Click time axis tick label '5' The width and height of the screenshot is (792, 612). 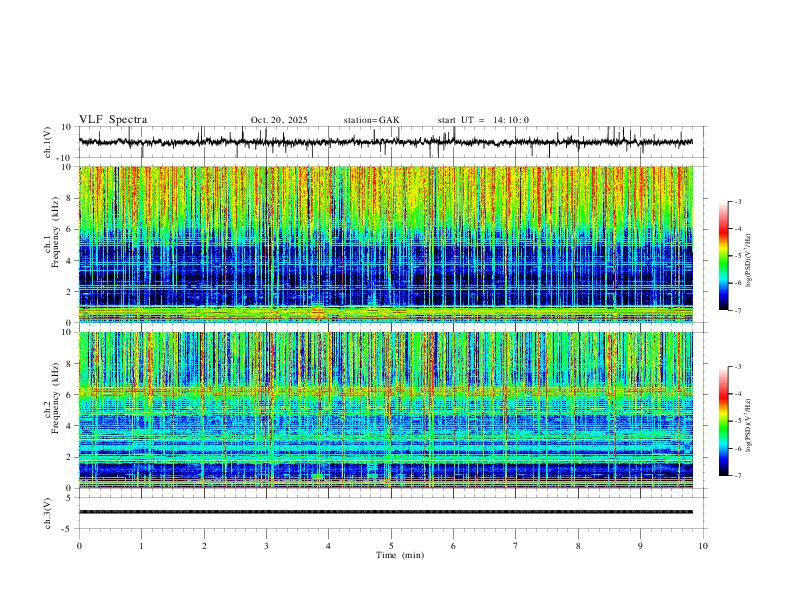(391, 546)
